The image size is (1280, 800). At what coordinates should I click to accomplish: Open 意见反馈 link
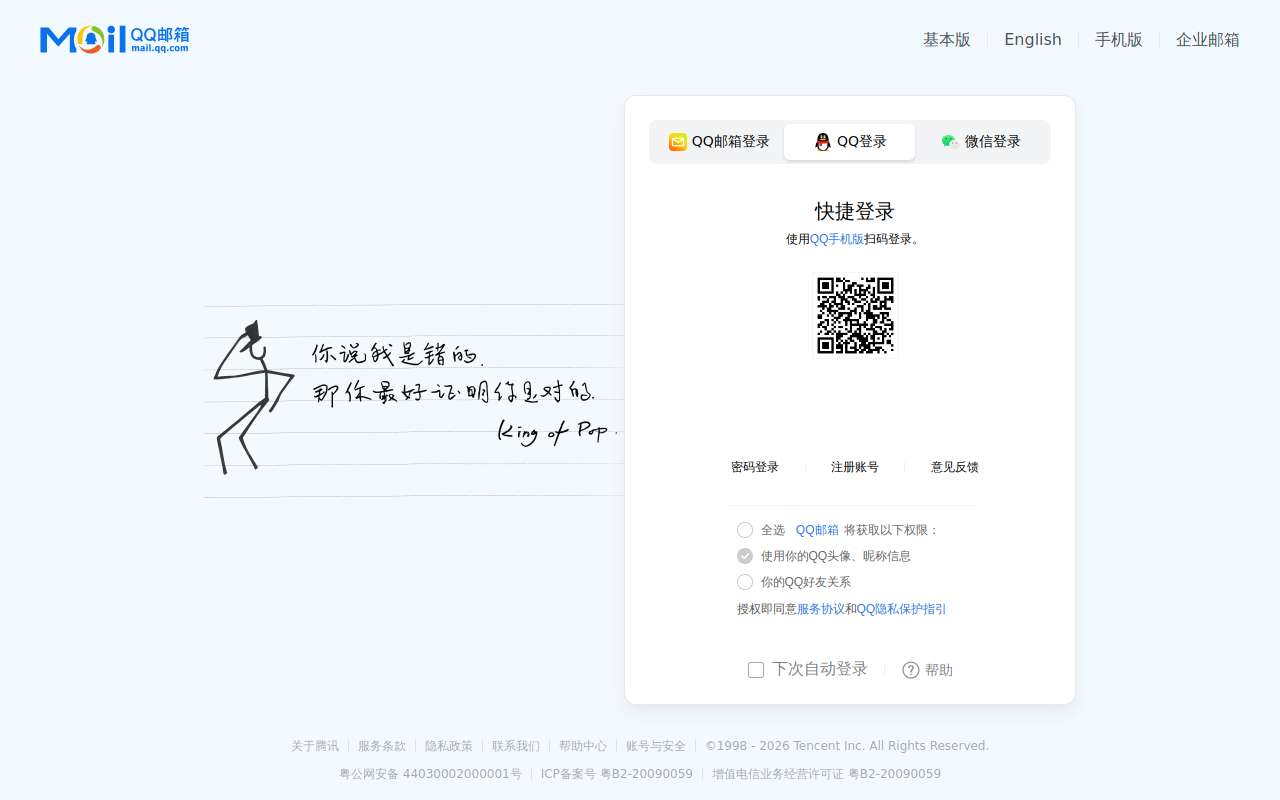[x=955, y=467]
